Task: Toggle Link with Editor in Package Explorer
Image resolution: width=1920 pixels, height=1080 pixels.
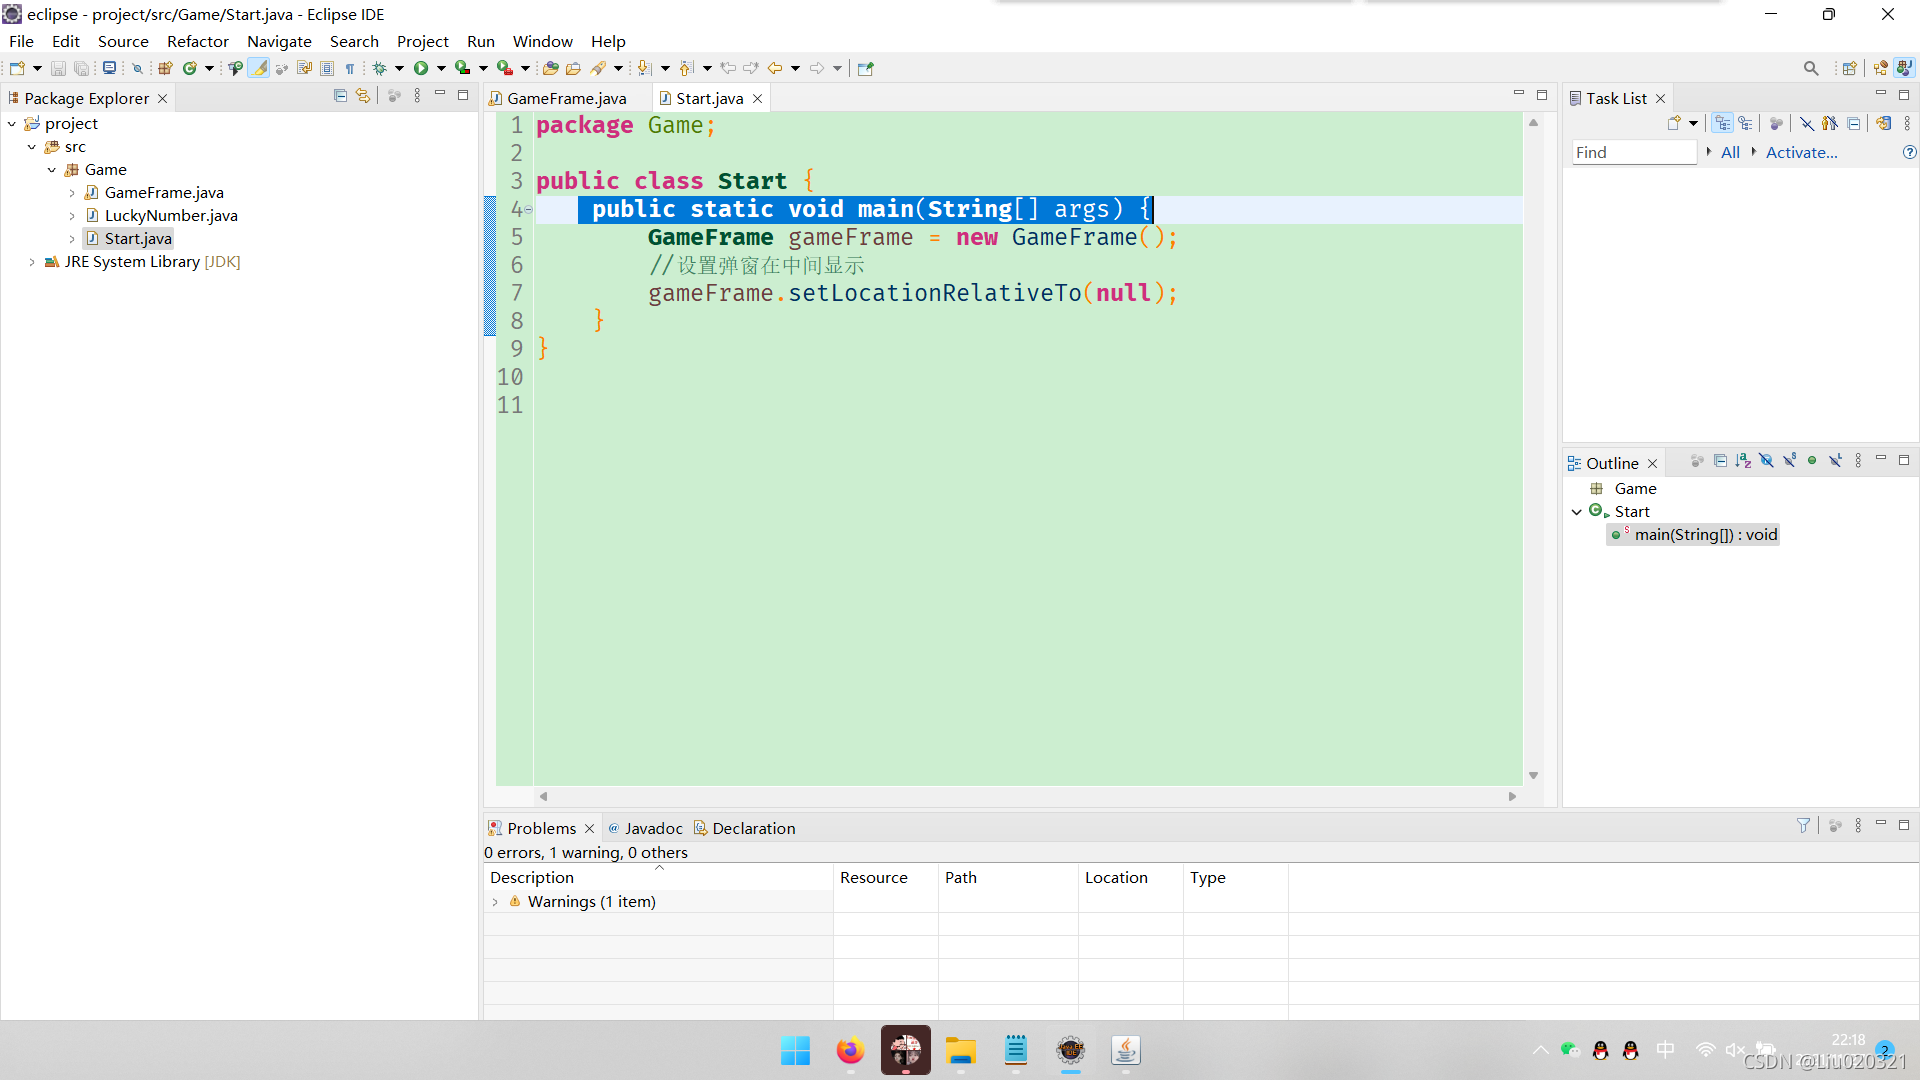Action: click(363, 96)
